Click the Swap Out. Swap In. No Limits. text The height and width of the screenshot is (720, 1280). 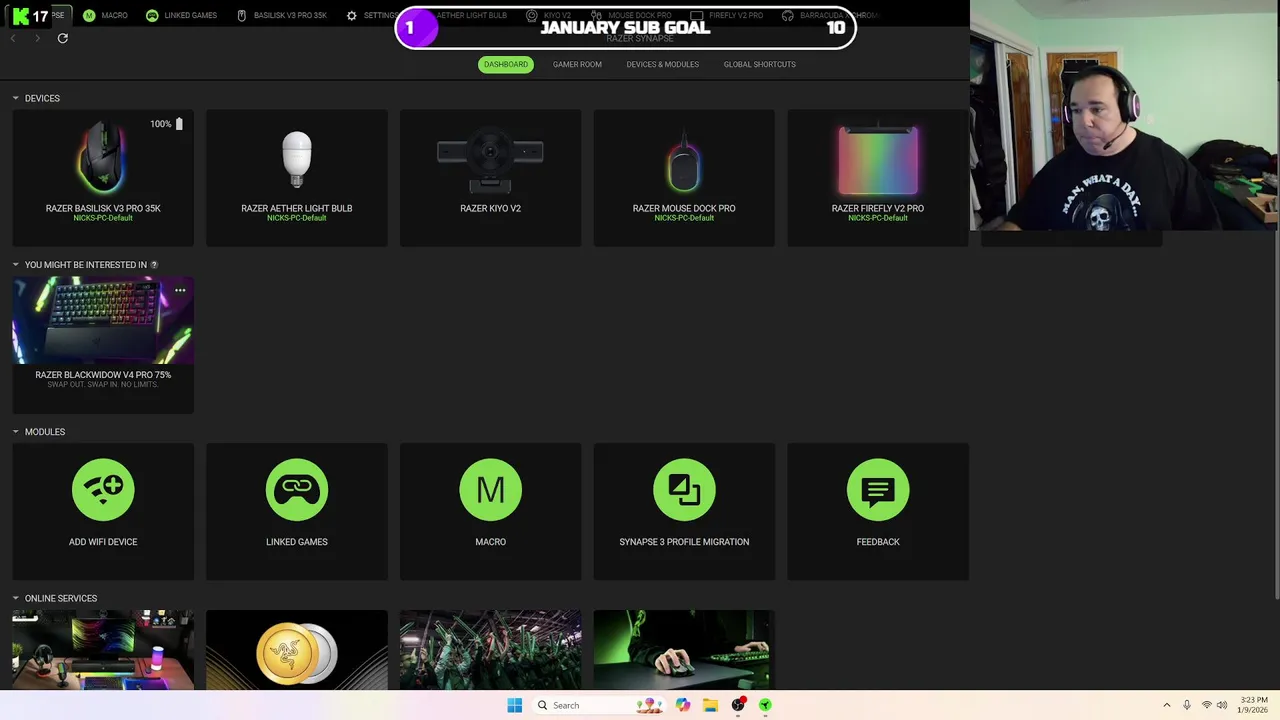pyautogui.click(x=103, y=384)
